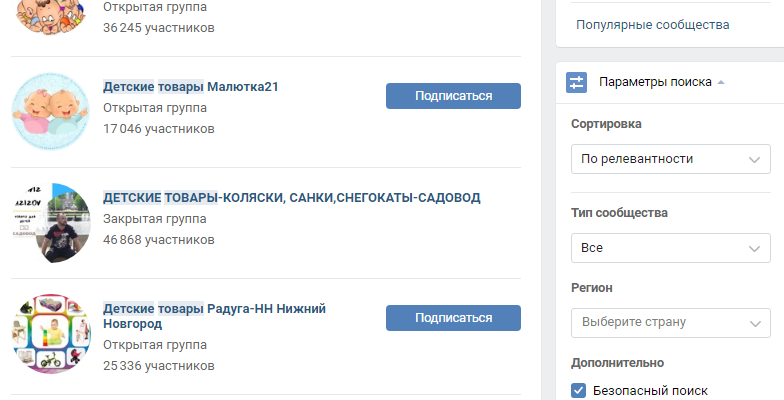Click the 25 336 участников member count
784x400 pixels.
158,363
